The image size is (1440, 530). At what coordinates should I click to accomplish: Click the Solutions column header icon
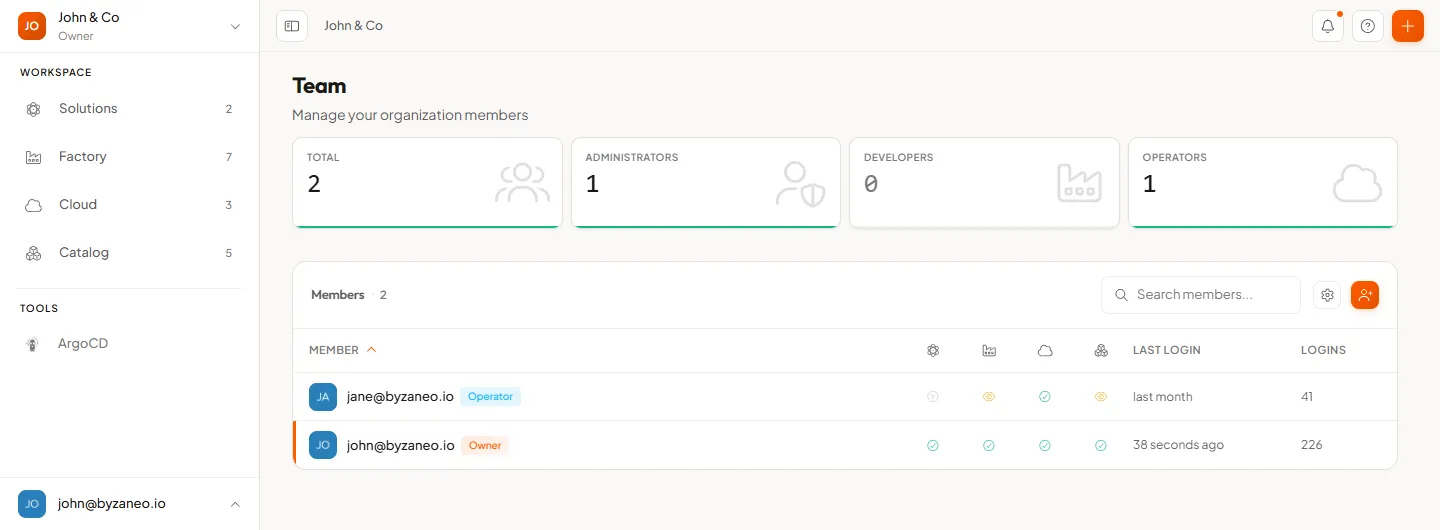[x=933, y=351]
